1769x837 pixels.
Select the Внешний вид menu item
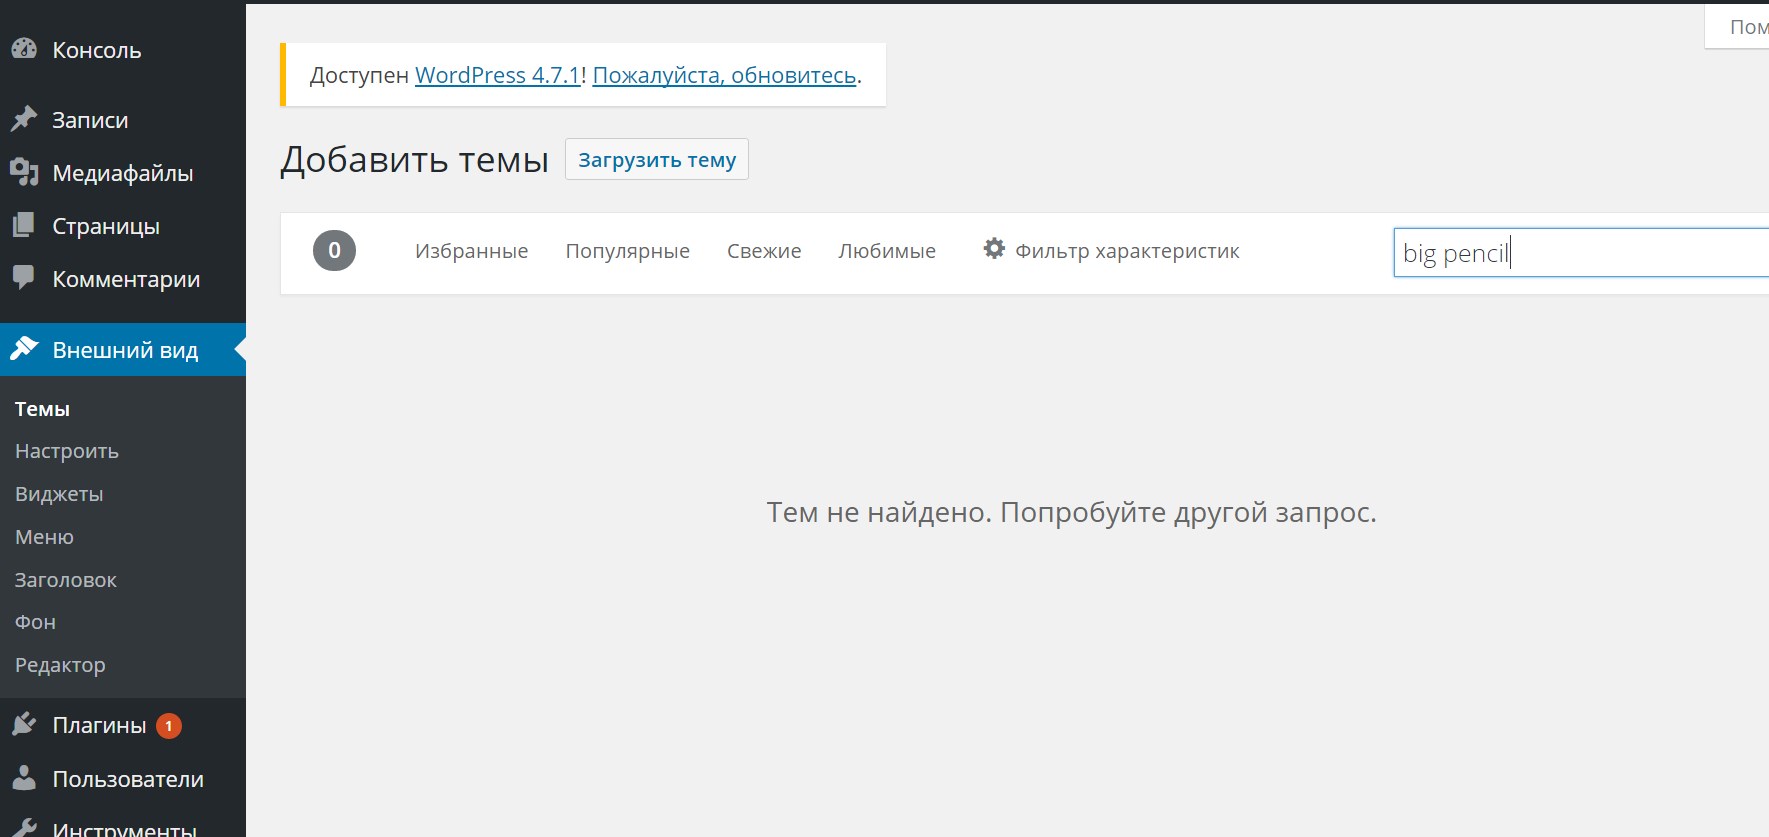click(123, 350)
